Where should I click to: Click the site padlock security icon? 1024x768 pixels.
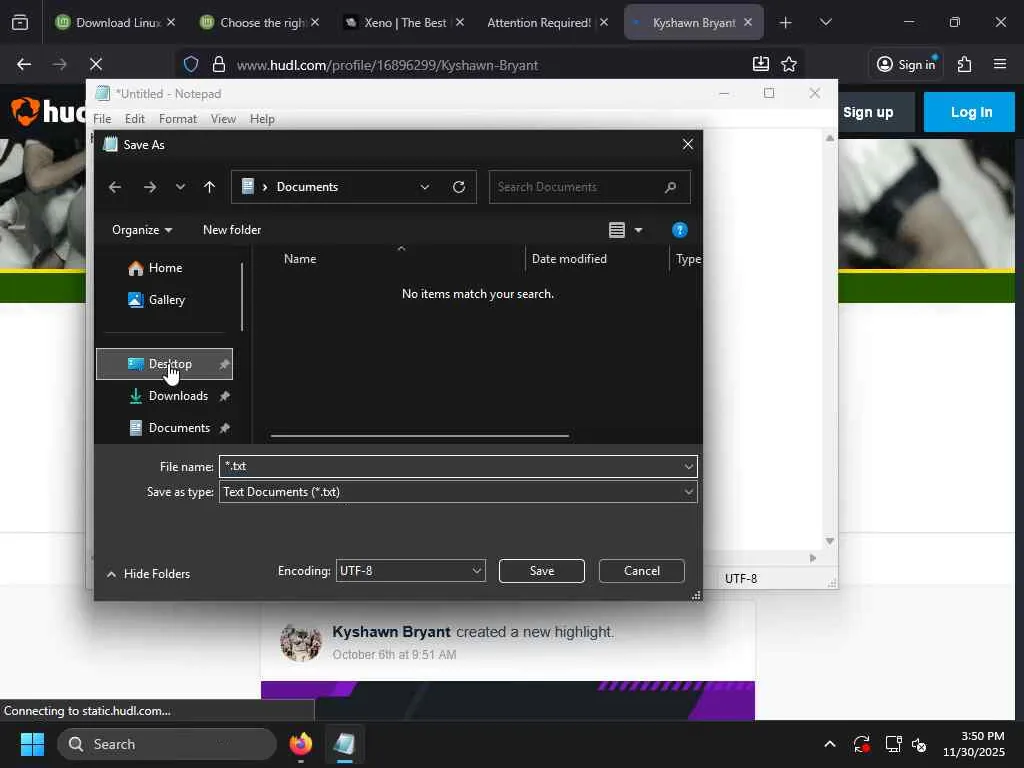[x=219, y=65]
